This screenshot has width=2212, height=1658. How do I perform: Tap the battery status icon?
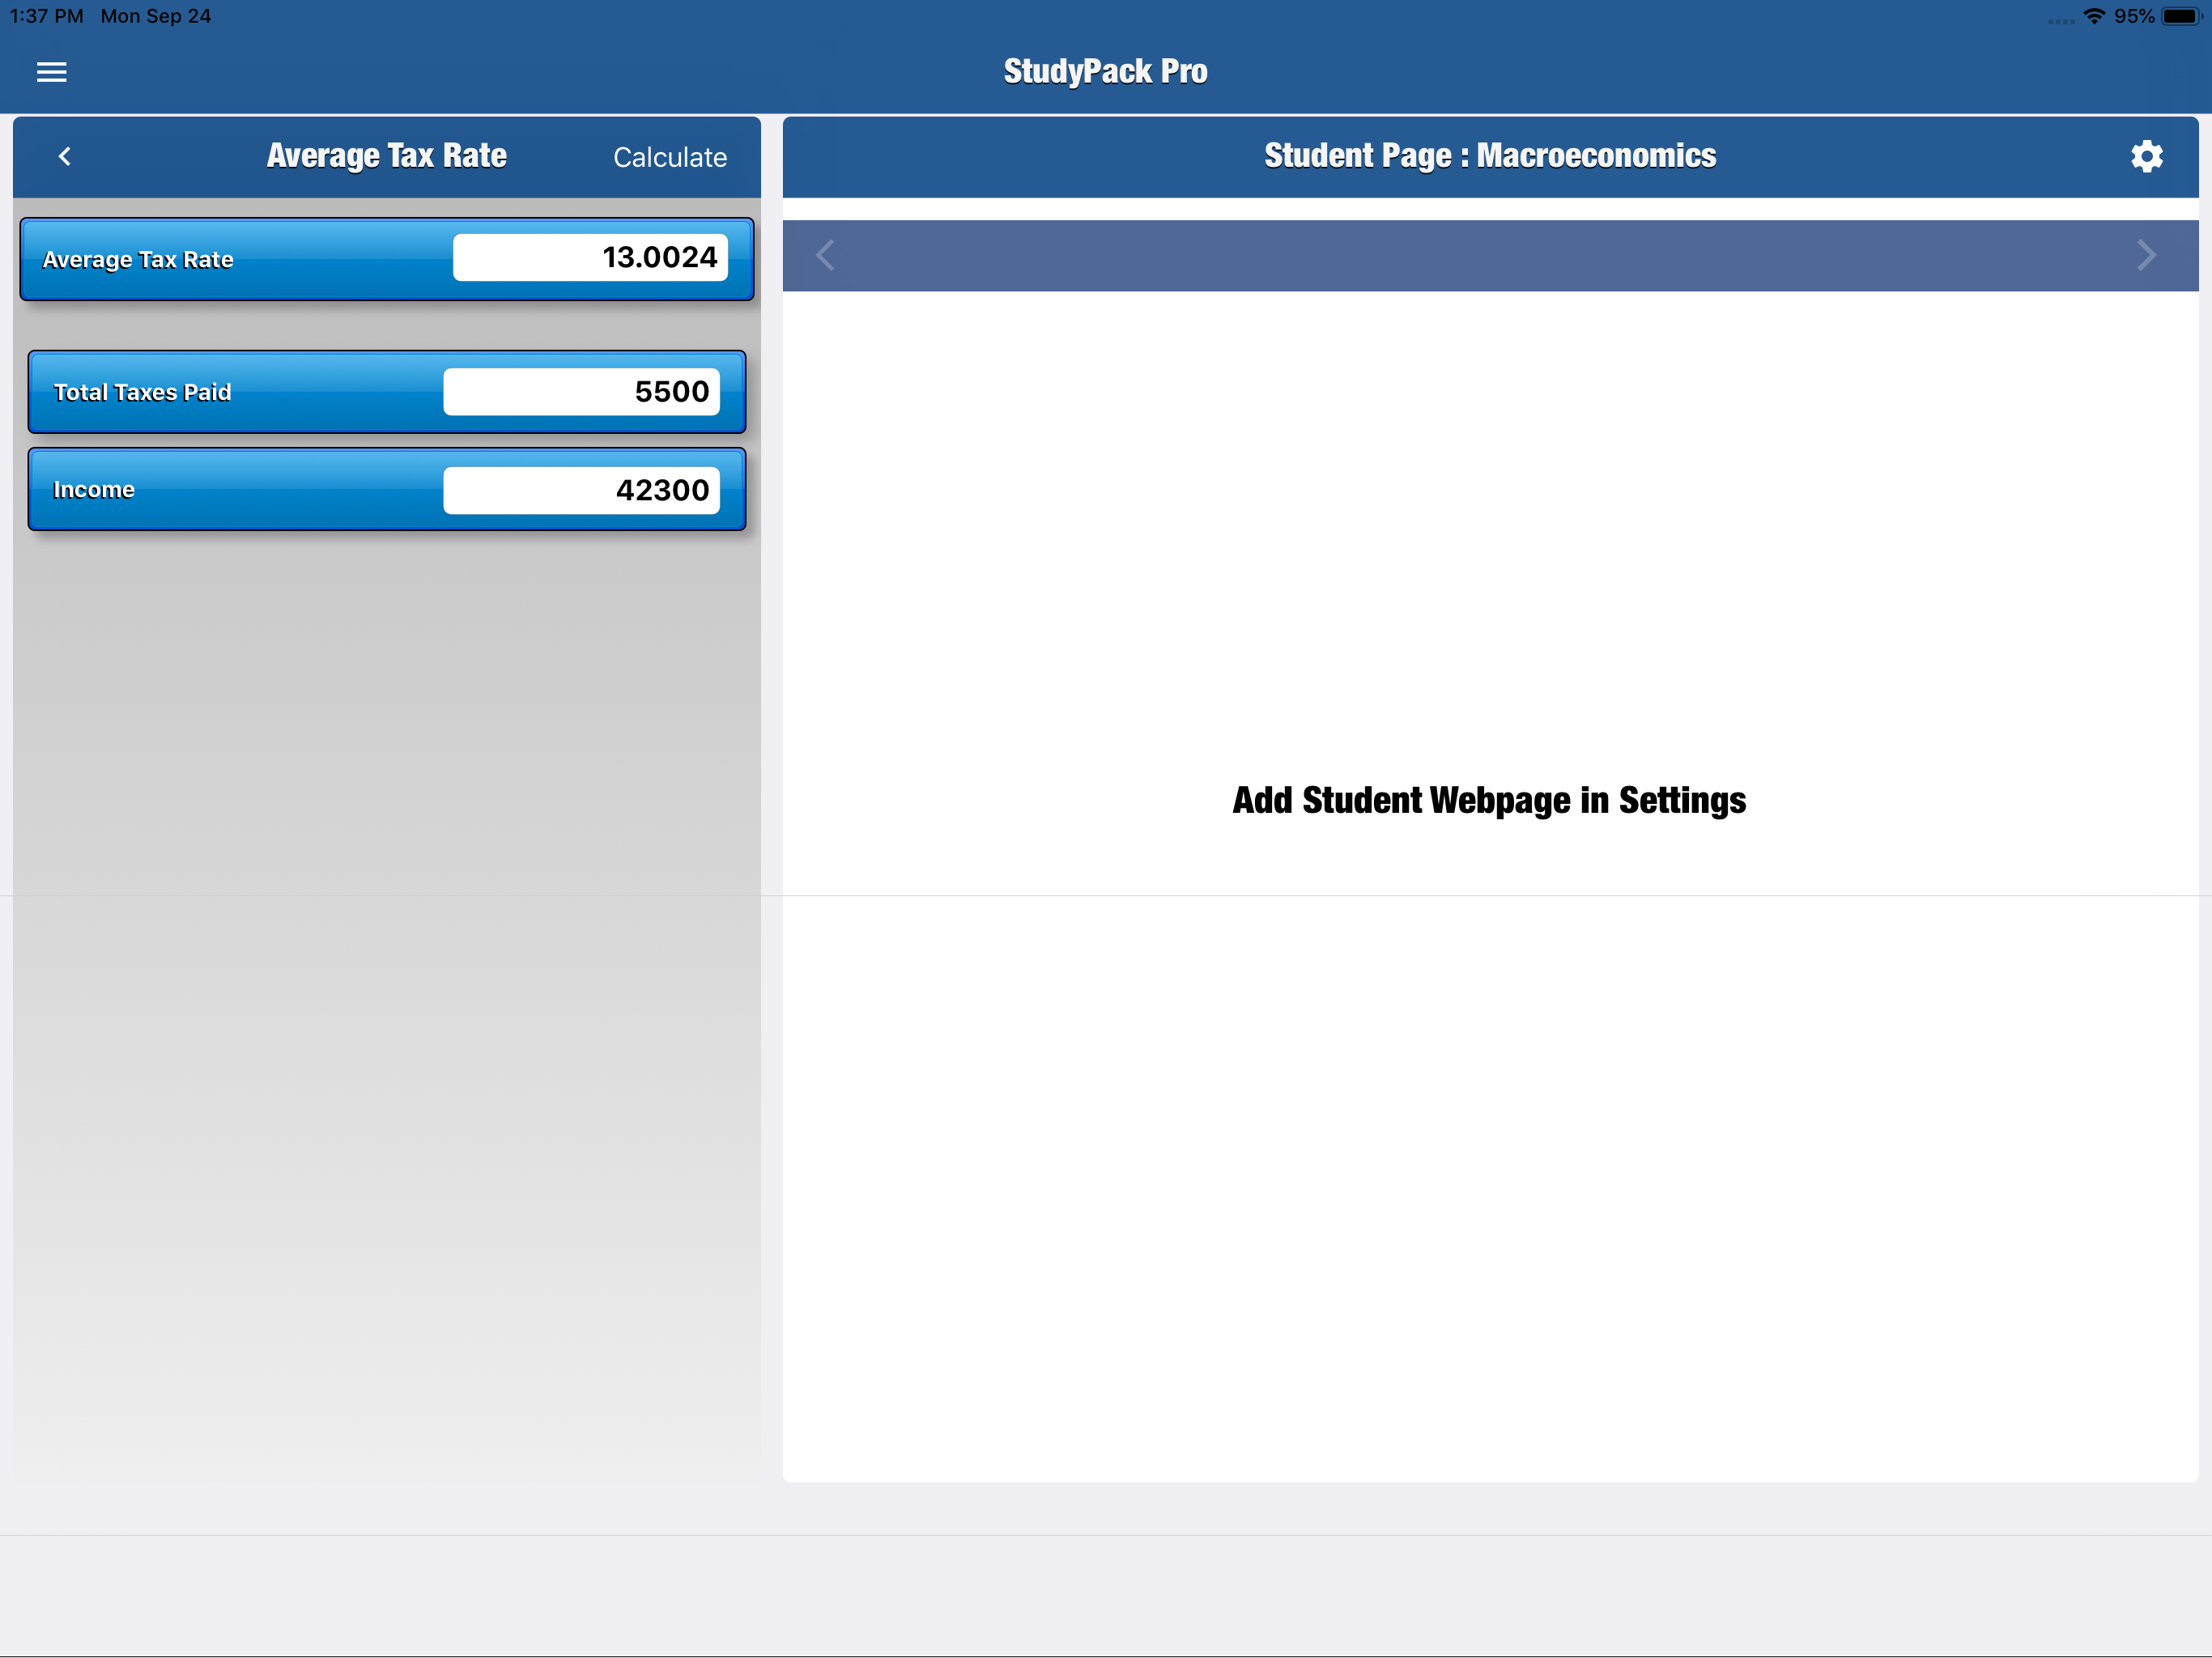2180,16
